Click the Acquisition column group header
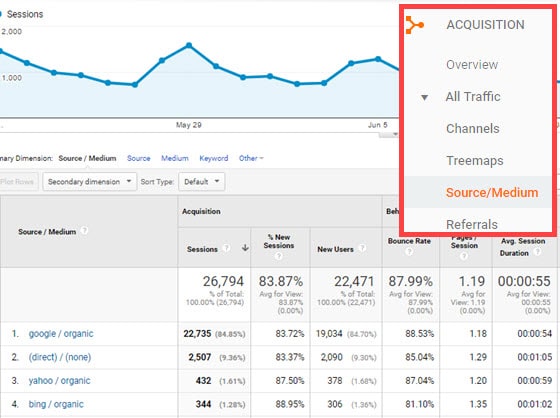Viewport: 560px width, 418px height. [201, 211]
